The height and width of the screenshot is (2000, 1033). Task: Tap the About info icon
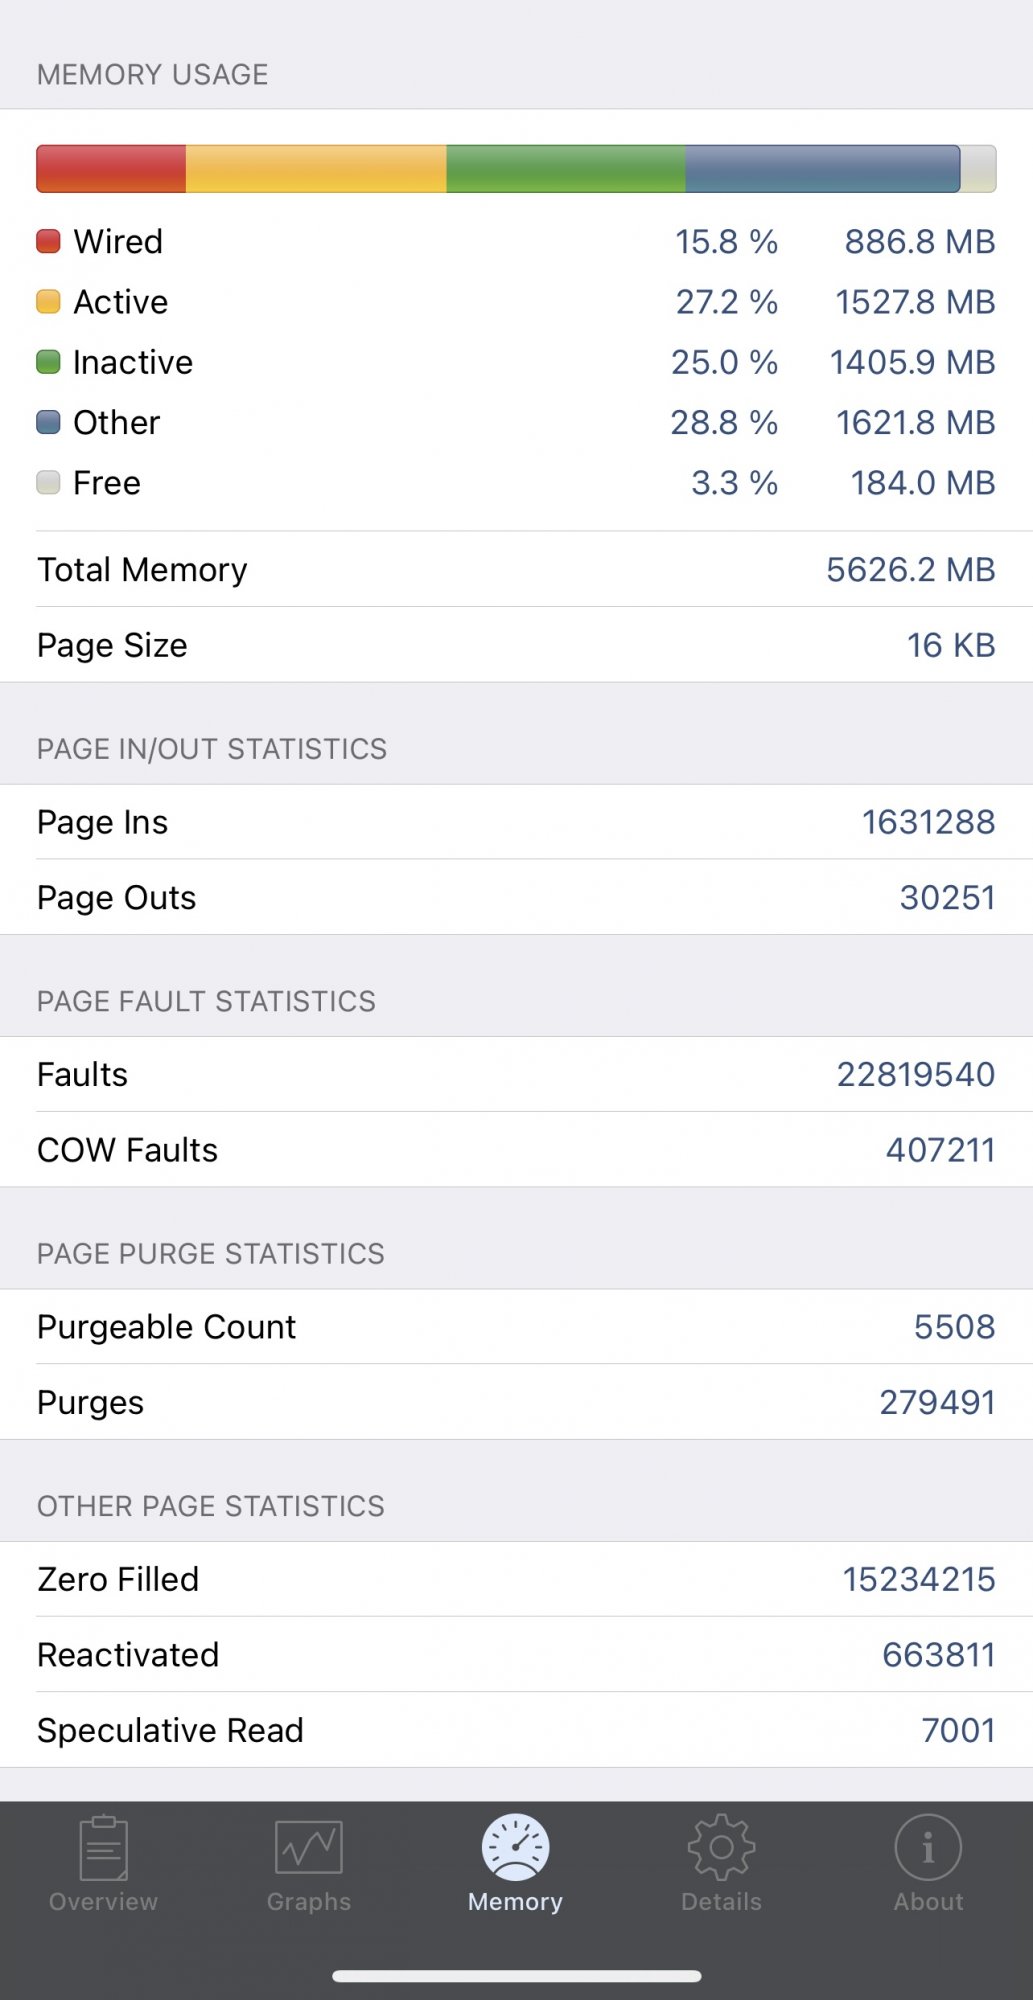[928, 1848]
